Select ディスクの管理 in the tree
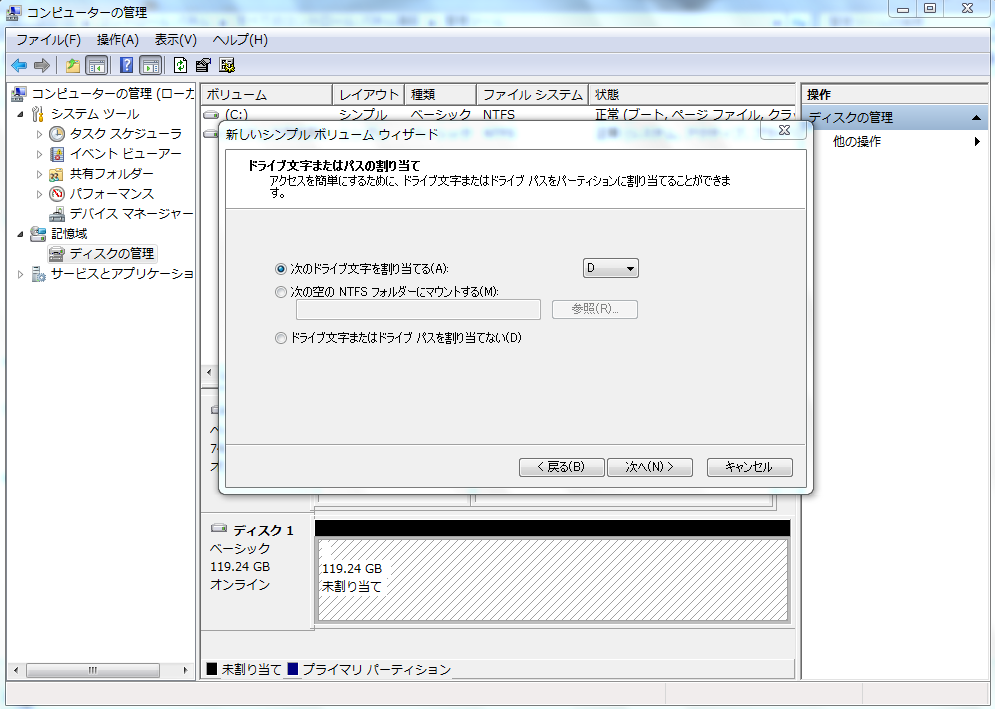This screenshot has height=709, width=995. (x=112, y=254)
